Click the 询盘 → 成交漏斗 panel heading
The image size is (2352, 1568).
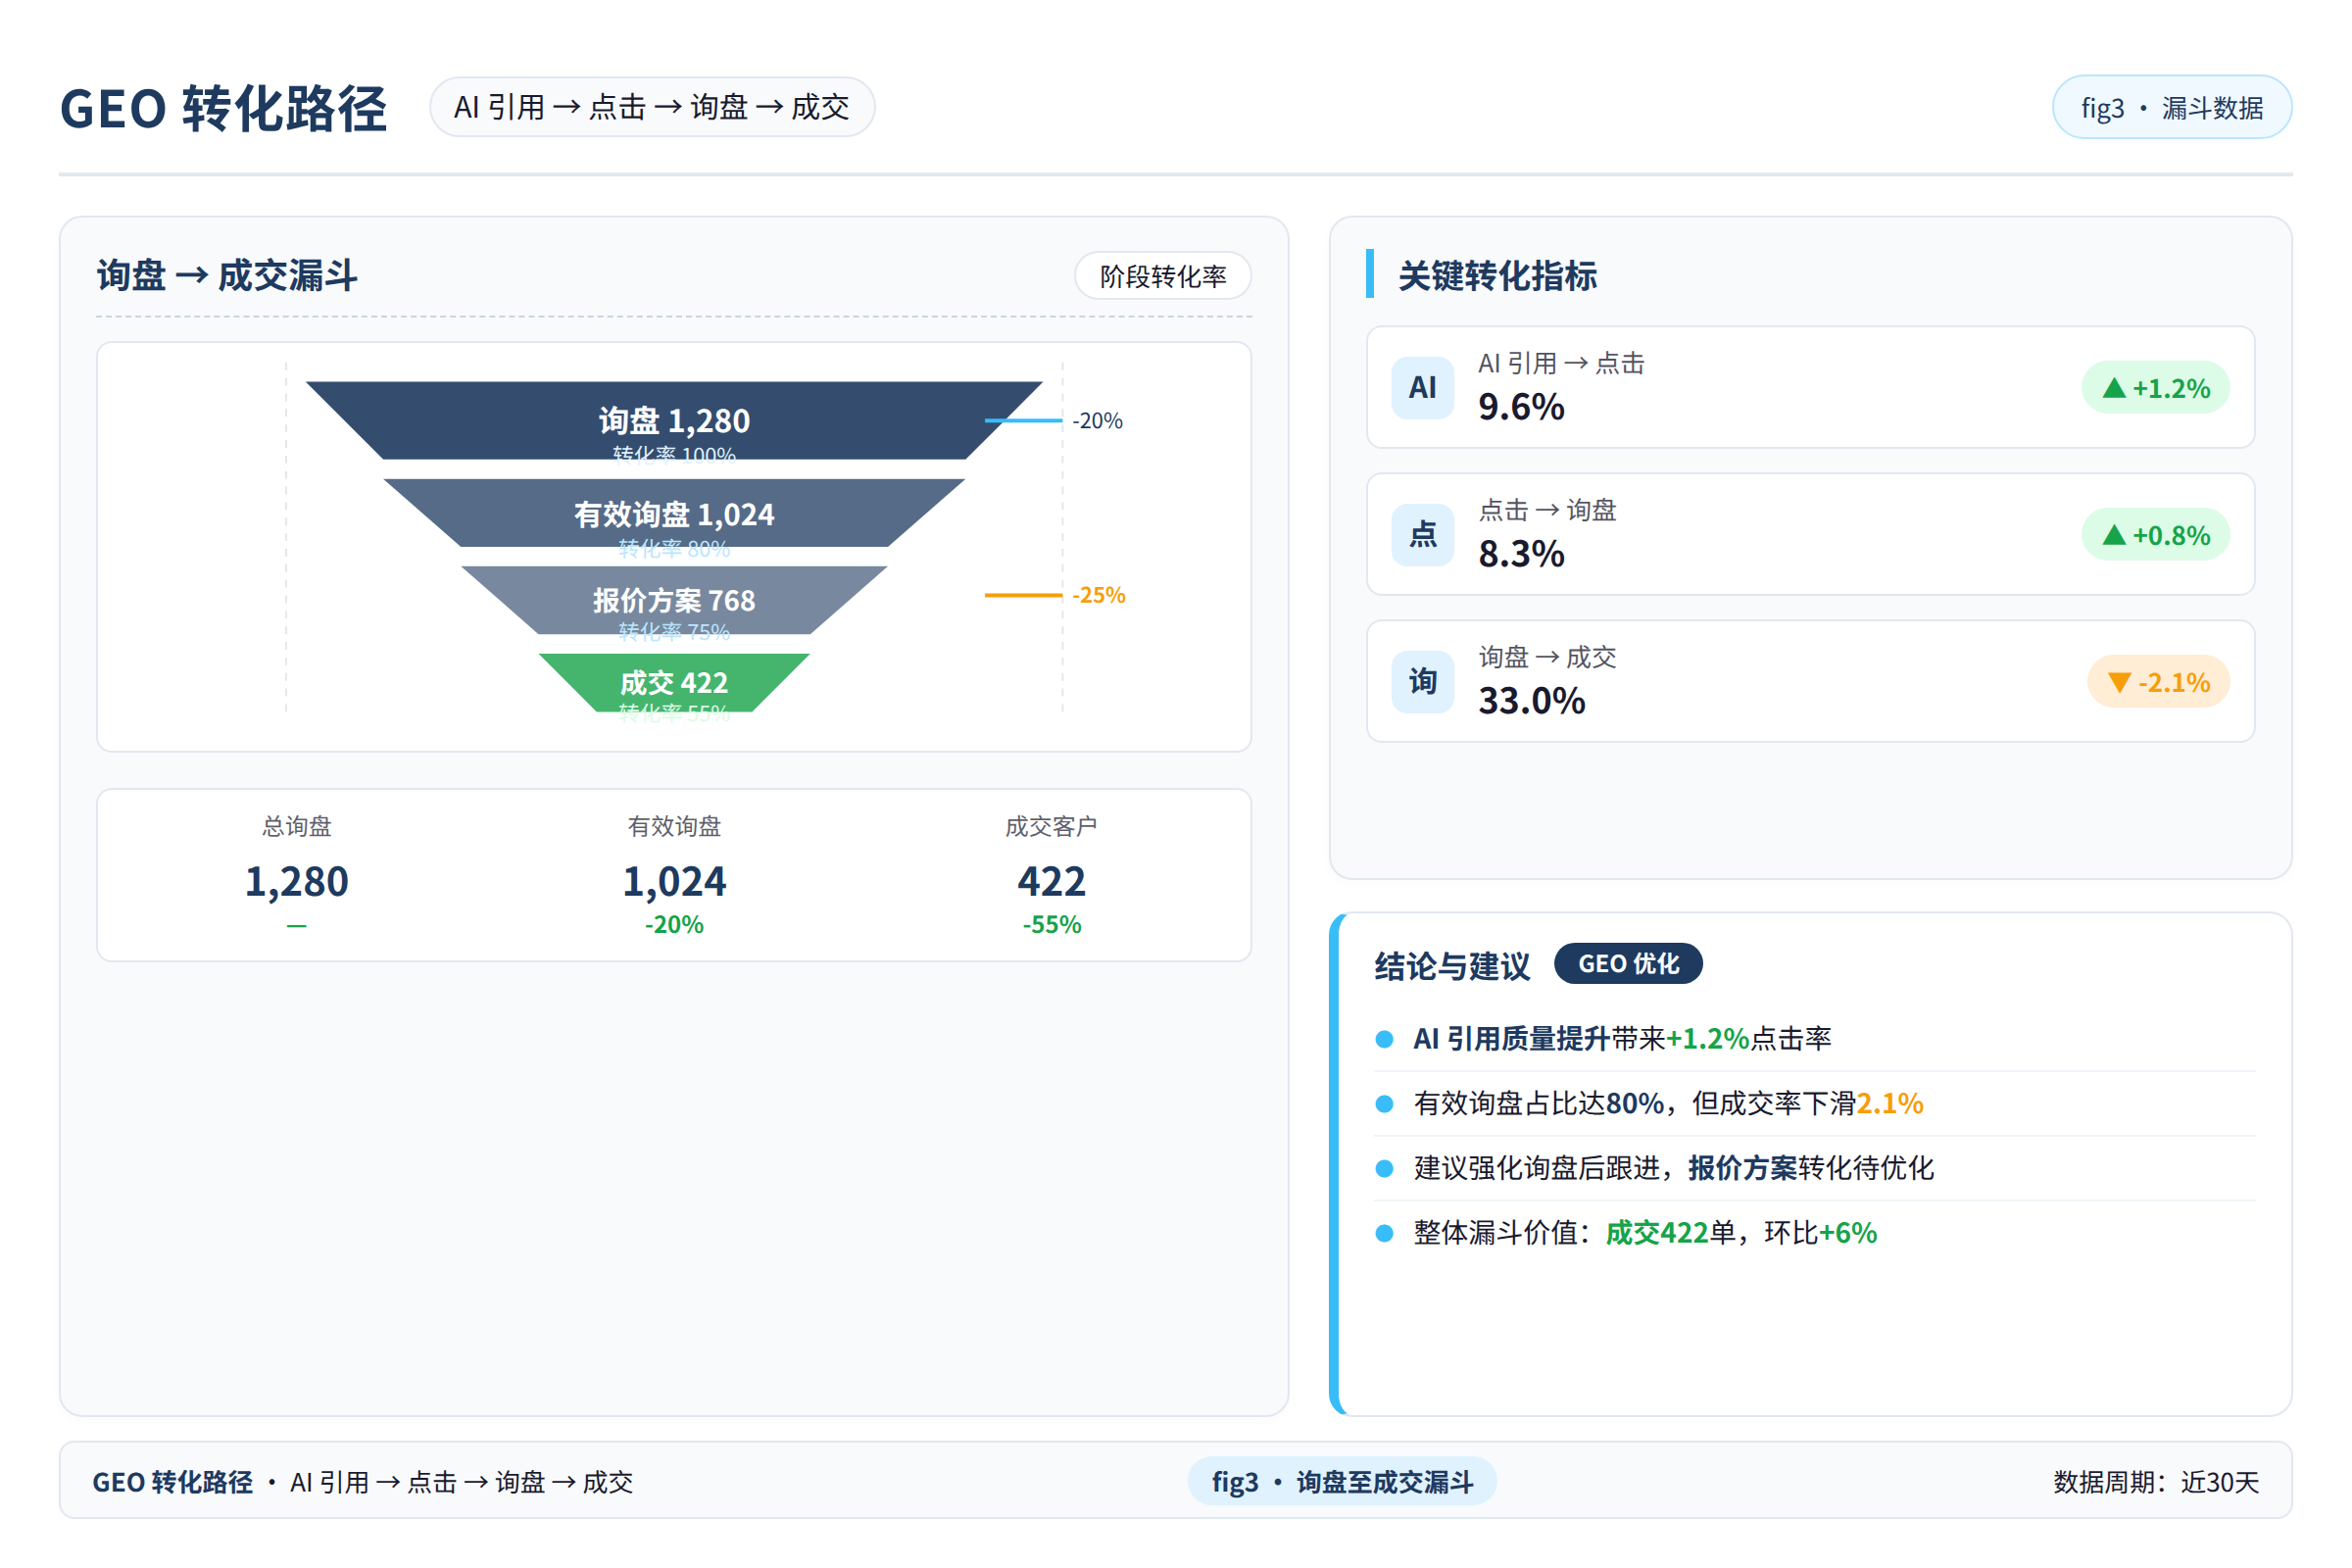[227, 275]
